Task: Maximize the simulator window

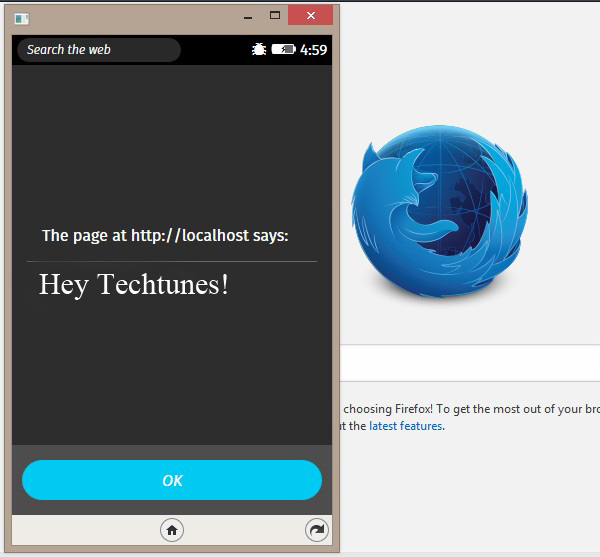Action: (275, 15)
